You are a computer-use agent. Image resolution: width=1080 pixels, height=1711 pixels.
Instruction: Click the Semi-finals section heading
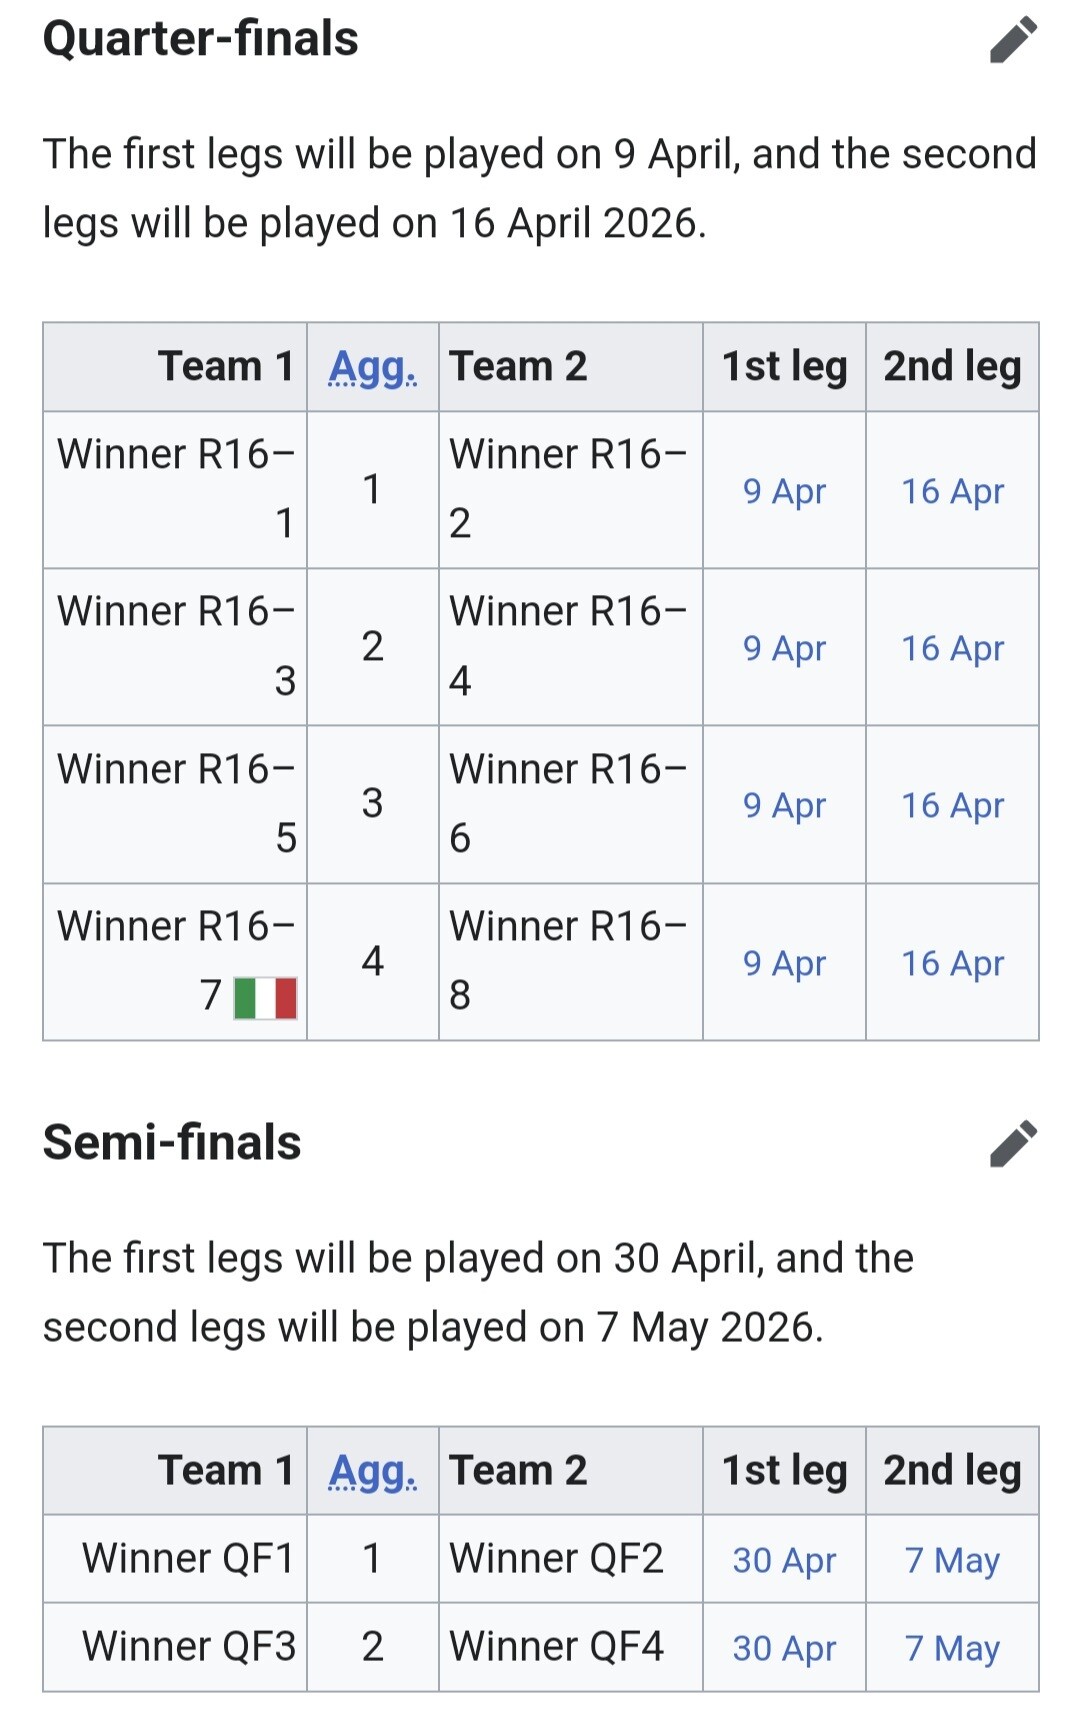pyautogui.click(x=172, y=1143)
